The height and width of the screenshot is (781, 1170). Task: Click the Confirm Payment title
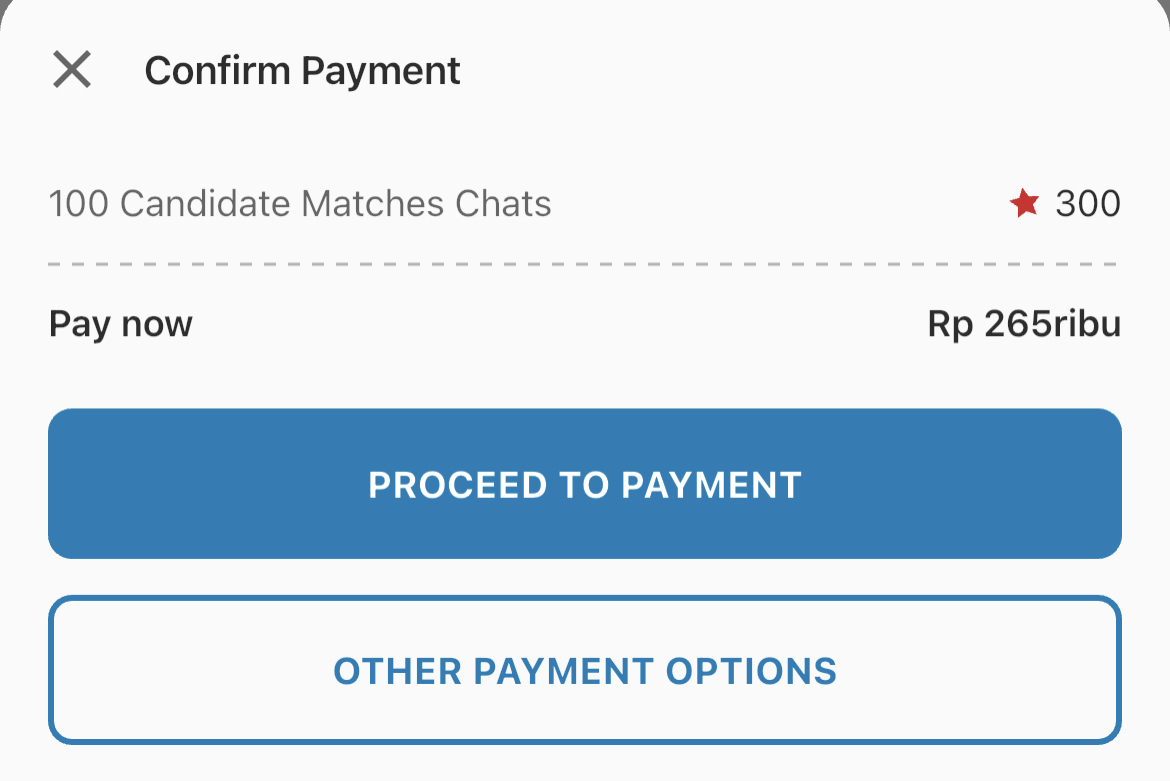(x=303, y=70)
